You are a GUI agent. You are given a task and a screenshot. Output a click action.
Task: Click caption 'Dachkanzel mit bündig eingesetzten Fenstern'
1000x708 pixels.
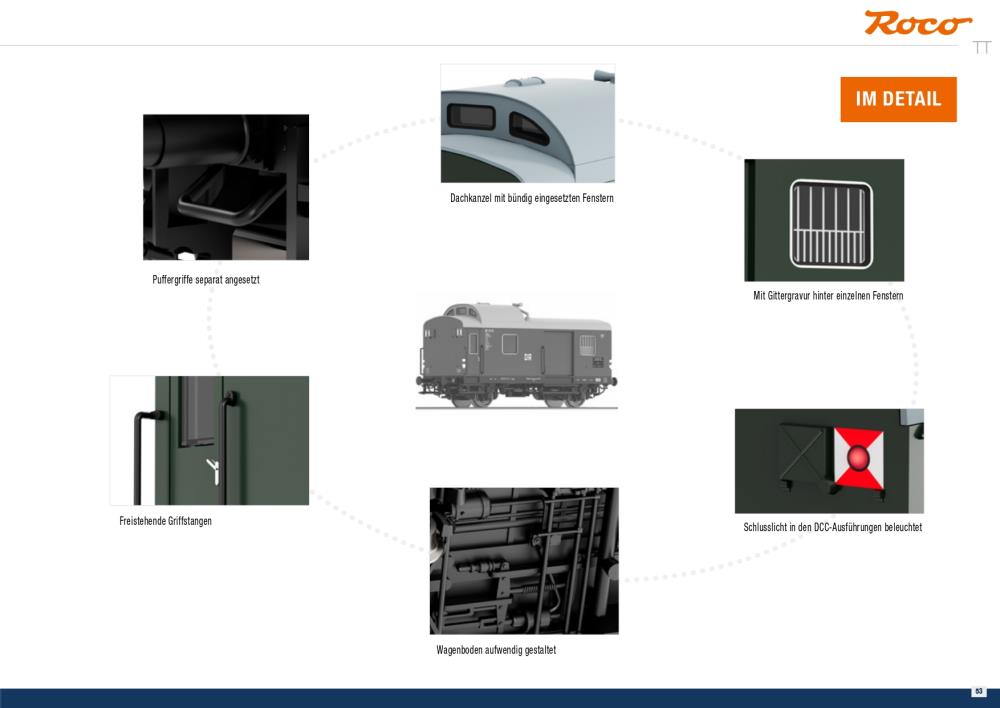532,198
